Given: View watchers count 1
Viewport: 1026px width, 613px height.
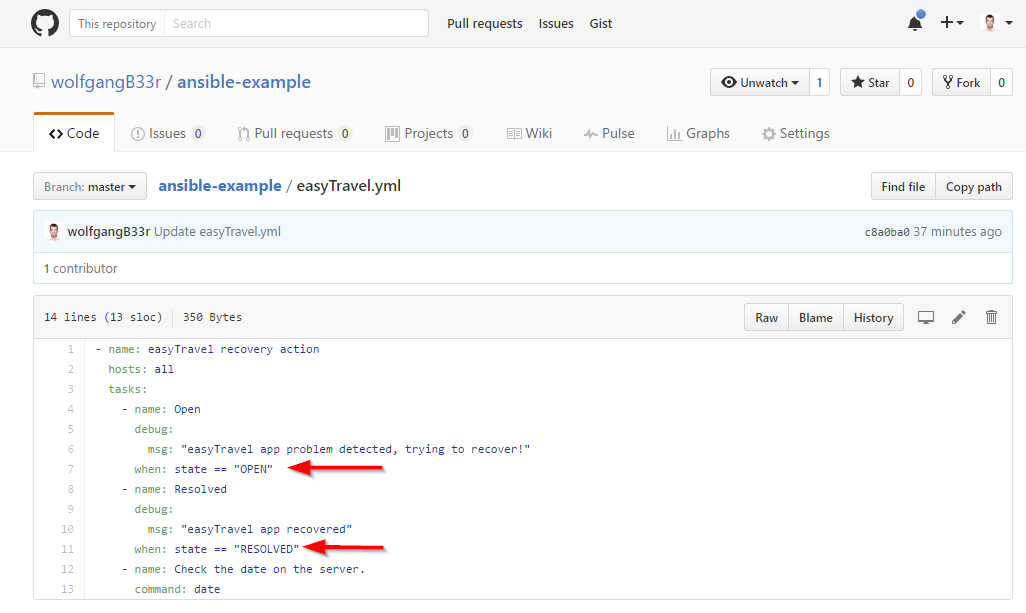Looking at the screenshot, I should coord(819,82).
